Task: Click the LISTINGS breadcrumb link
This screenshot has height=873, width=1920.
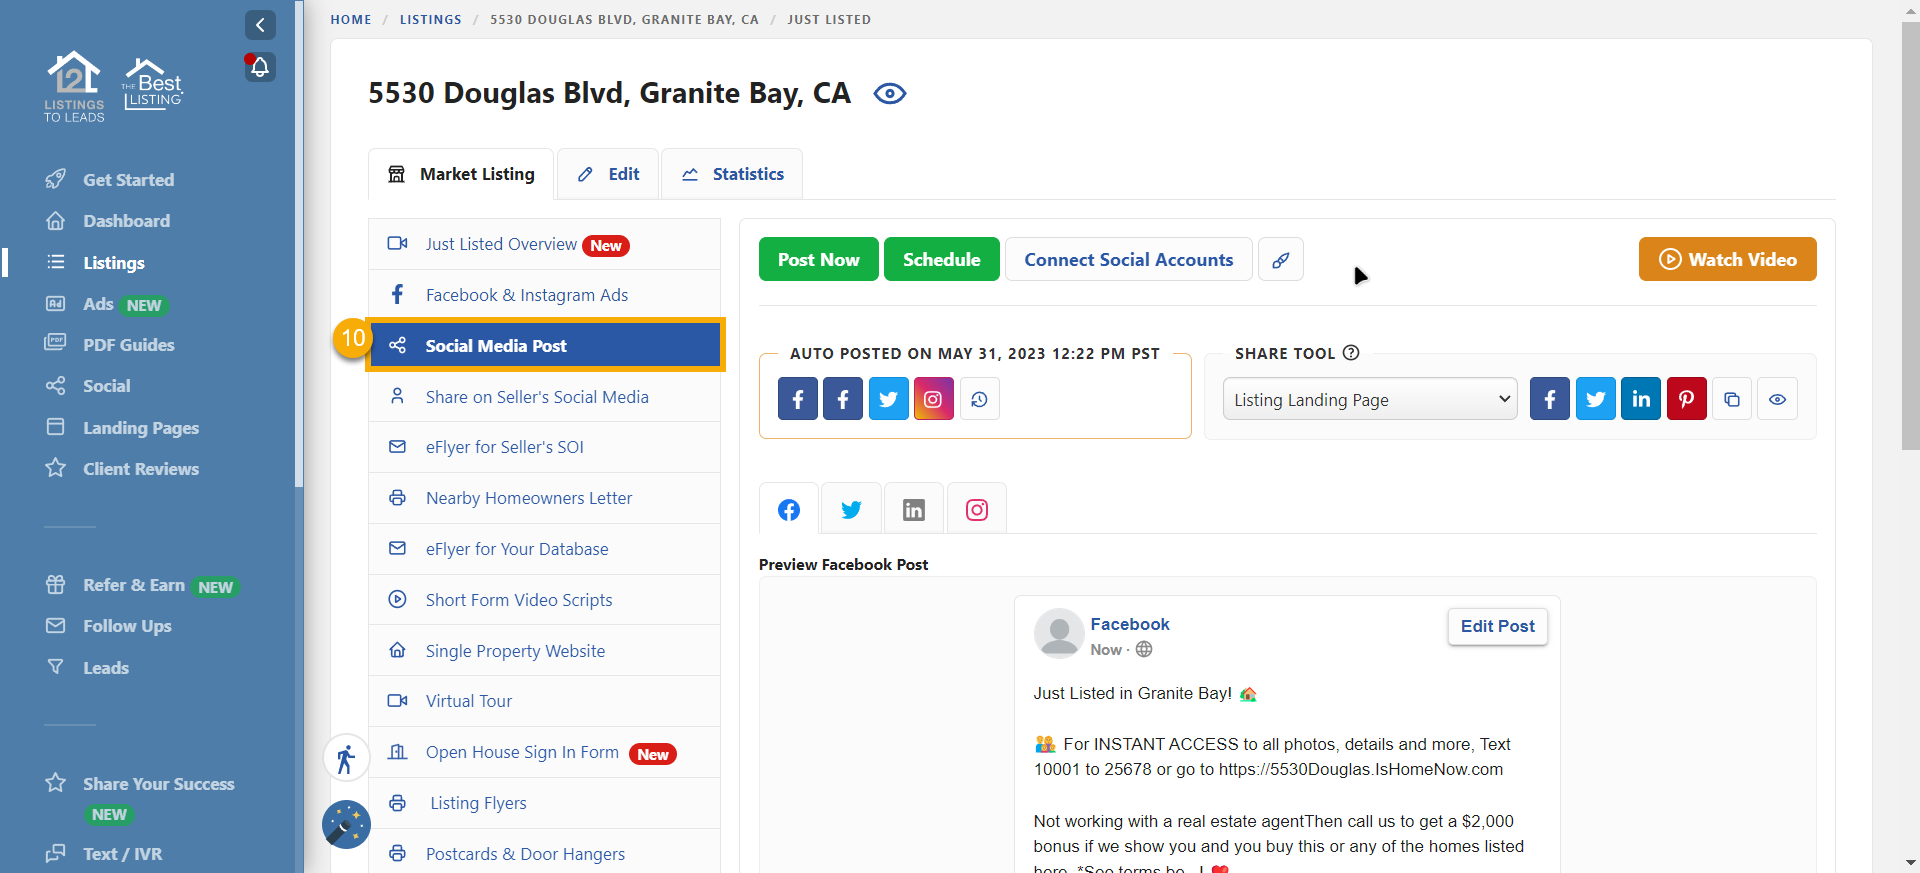Action: 430,19
